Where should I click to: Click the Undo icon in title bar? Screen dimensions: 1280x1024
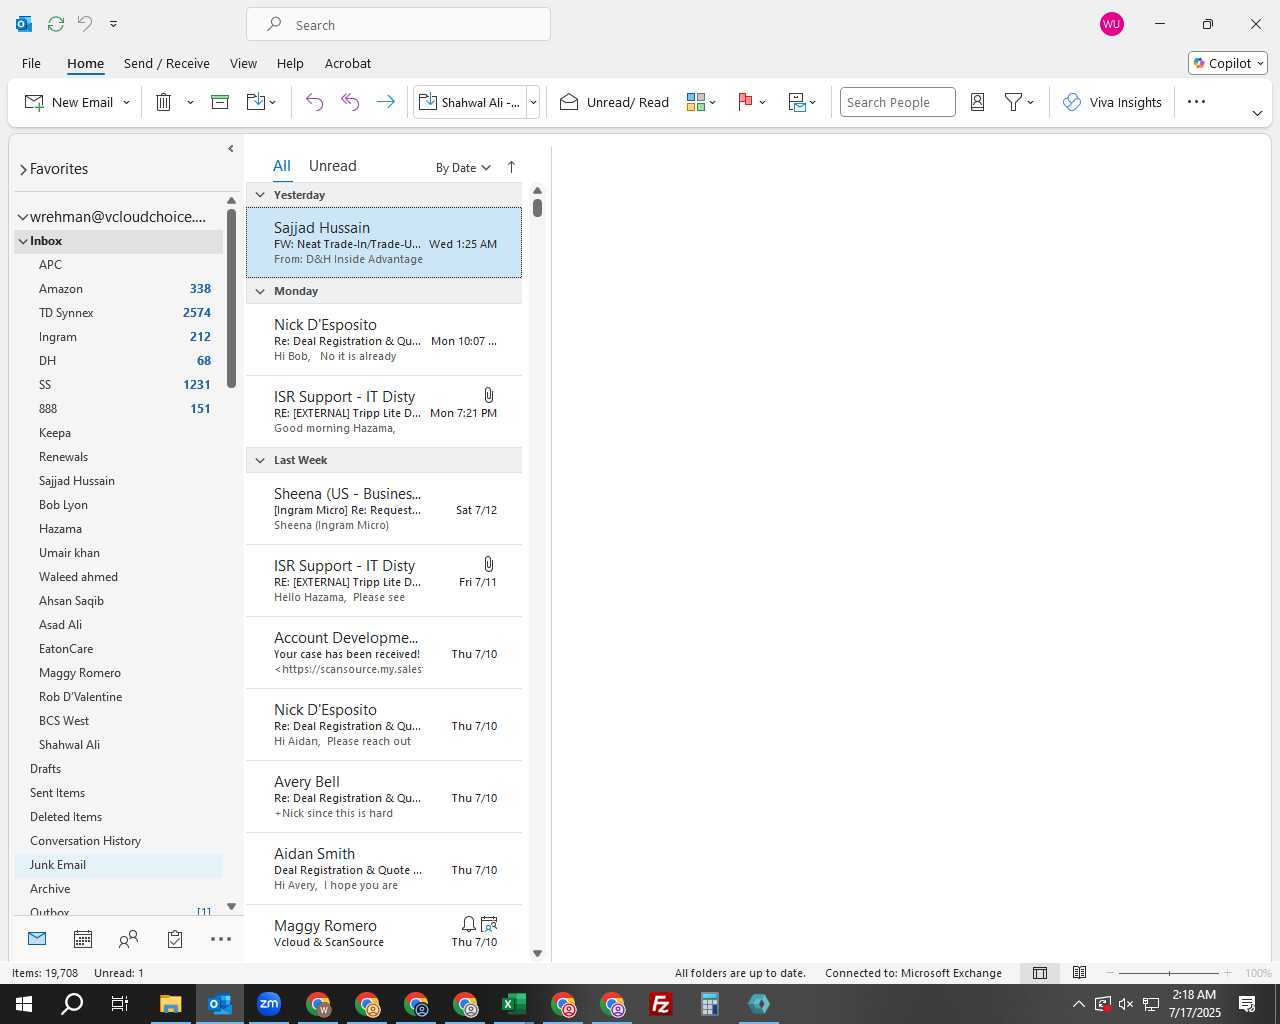(85, 24)
